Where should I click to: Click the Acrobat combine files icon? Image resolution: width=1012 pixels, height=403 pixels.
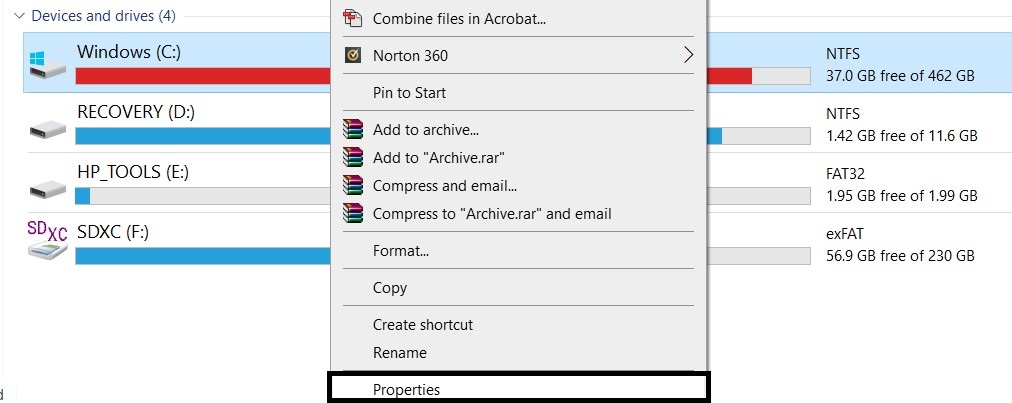[x=352, y=18]
